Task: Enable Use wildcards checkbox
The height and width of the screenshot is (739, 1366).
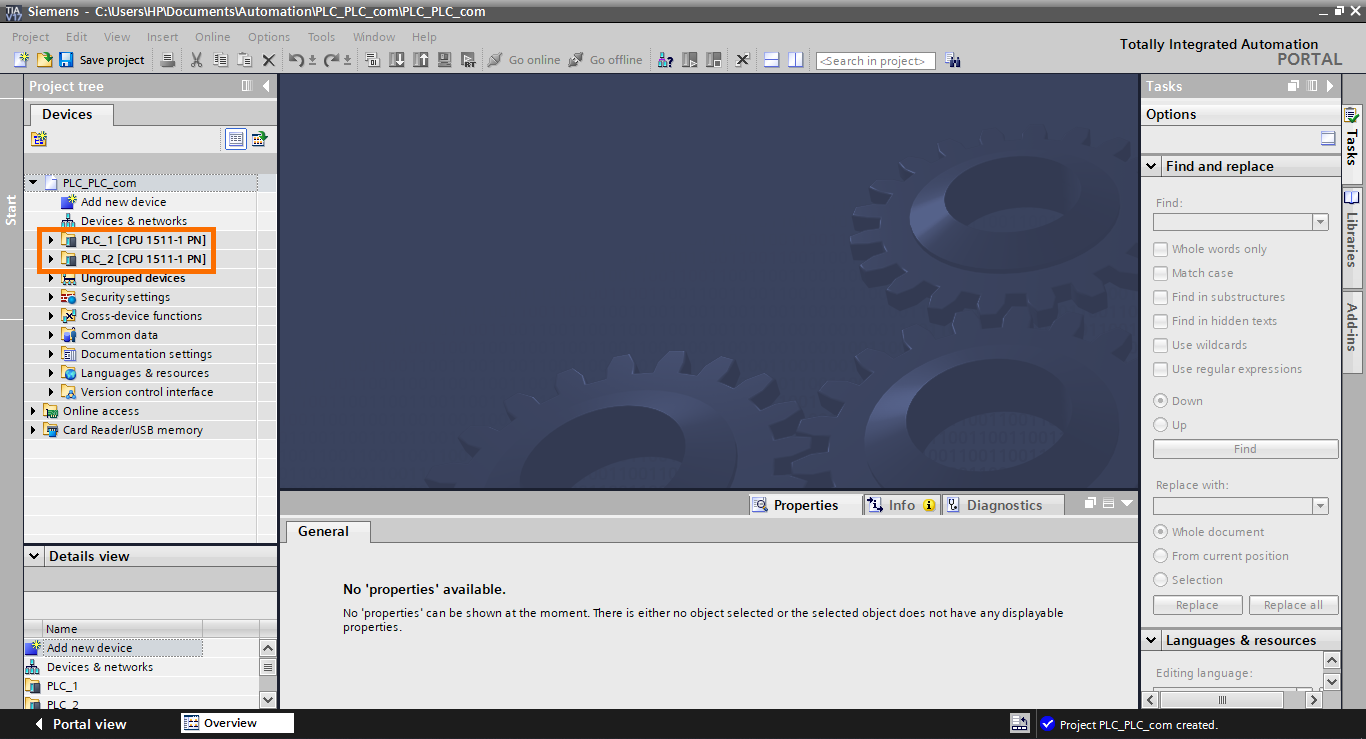Action: (x=1160, y=345)
